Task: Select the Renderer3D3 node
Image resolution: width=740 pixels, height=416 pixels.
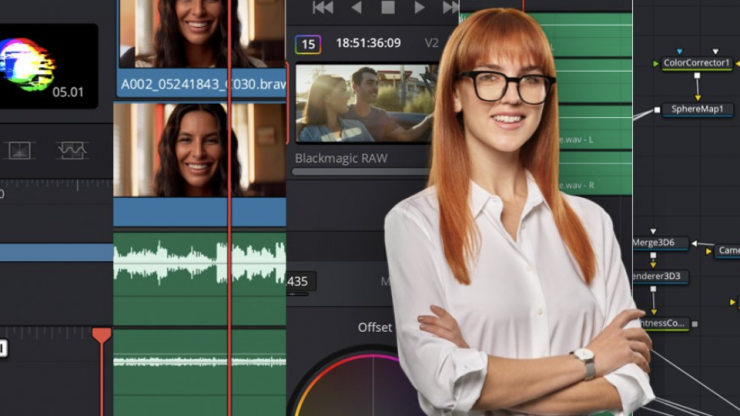Action: [660, 276]
